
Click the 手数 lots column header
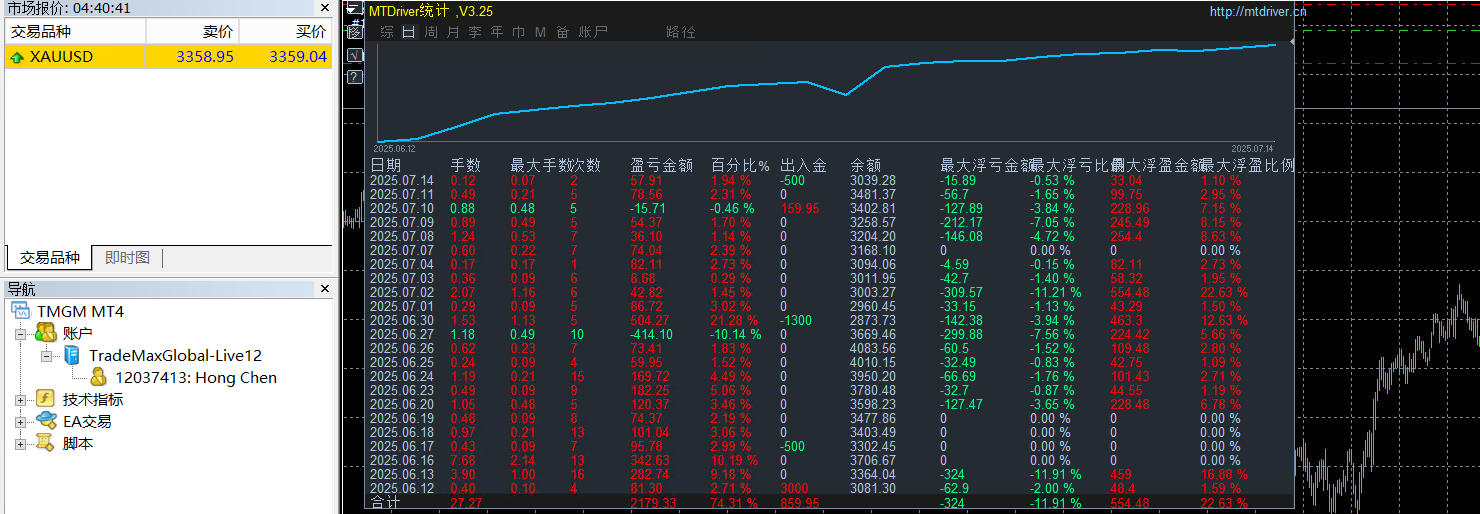point(466,165)
